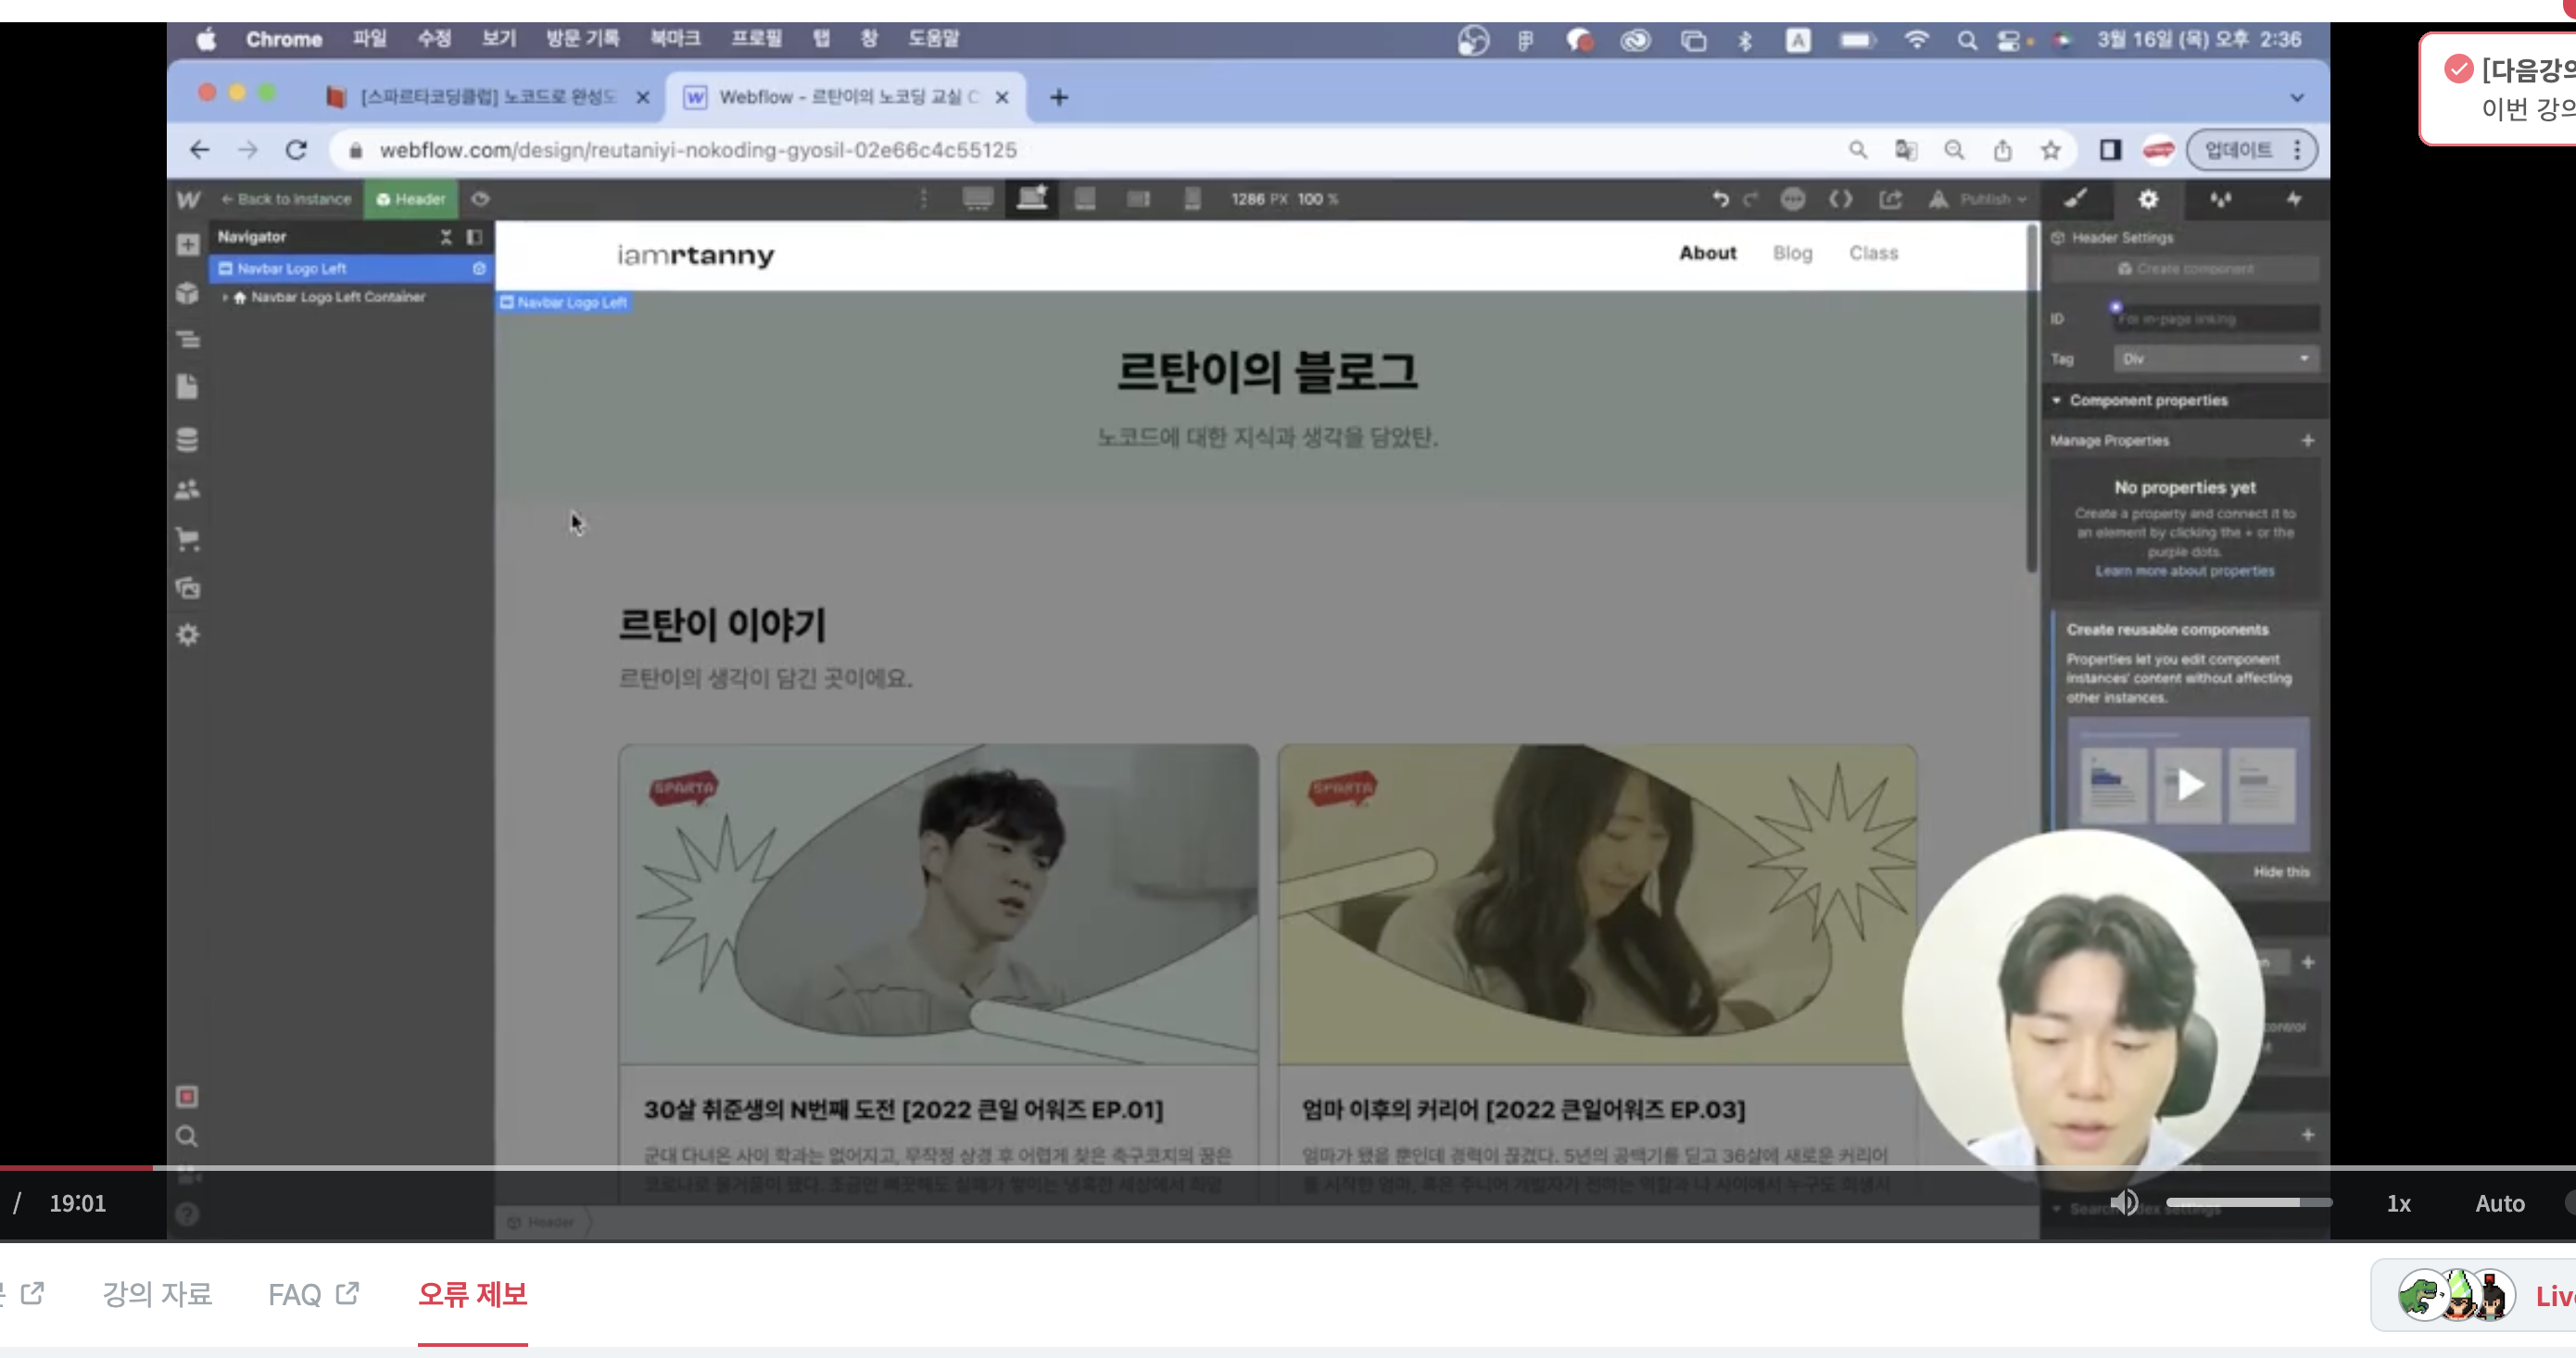The height and width of the screenshot is (1358, 2576).
Task: Bookmark the page with star icon
Action: click(x=2051, y=150)
